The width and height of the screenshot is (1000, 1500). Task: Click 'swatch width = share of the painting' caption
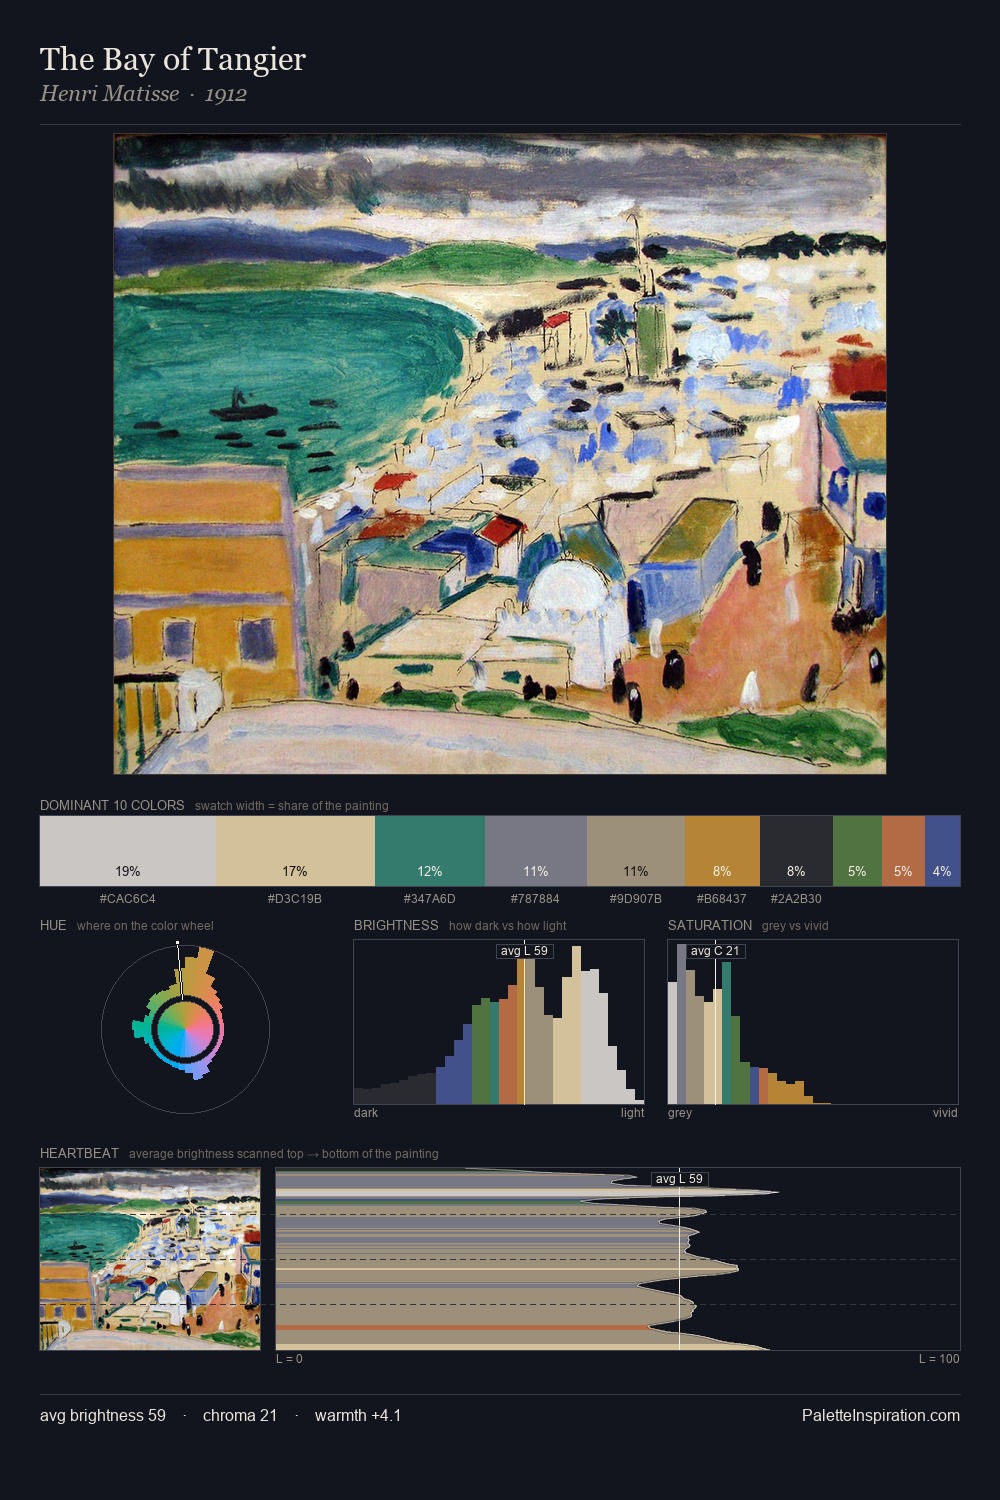(x=292, y=806)
